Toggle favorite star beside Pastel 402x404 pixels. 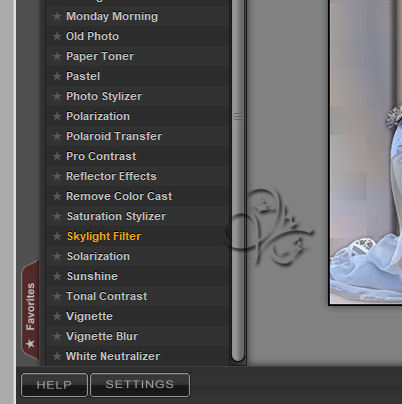(57, 76)
